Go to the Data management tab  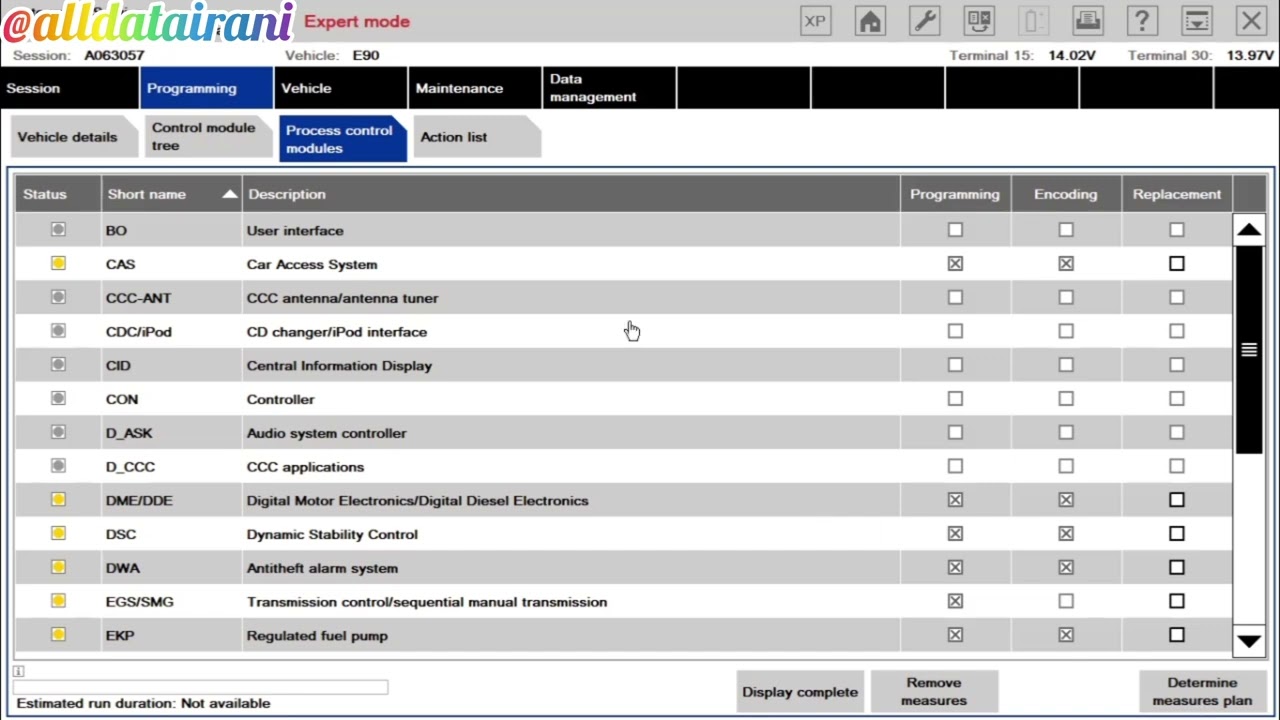click(609, 88)
